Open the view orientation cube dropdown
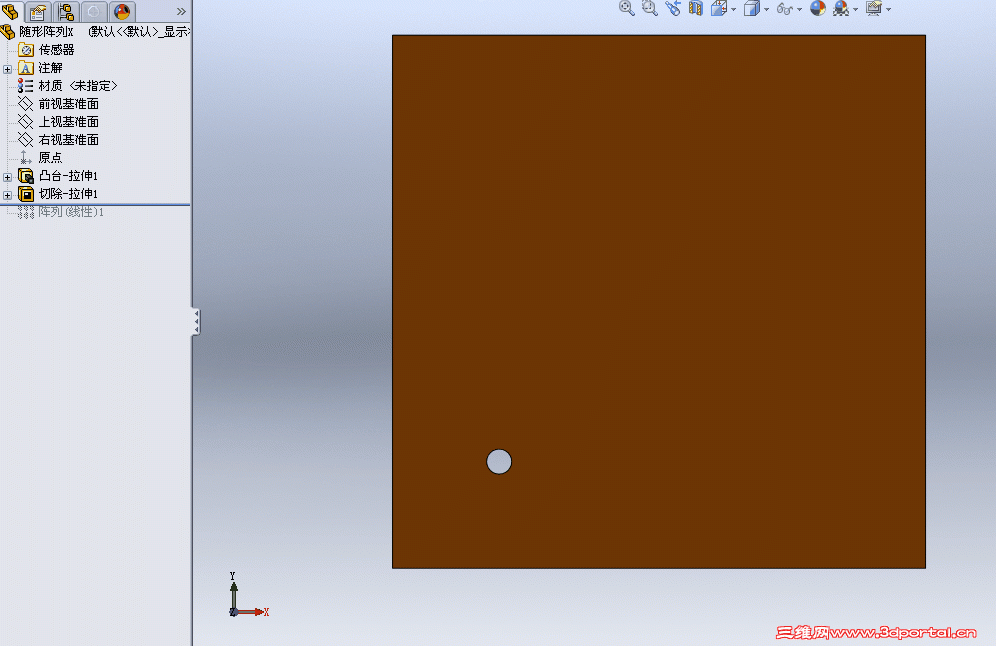996x646 pixels. 733,8
